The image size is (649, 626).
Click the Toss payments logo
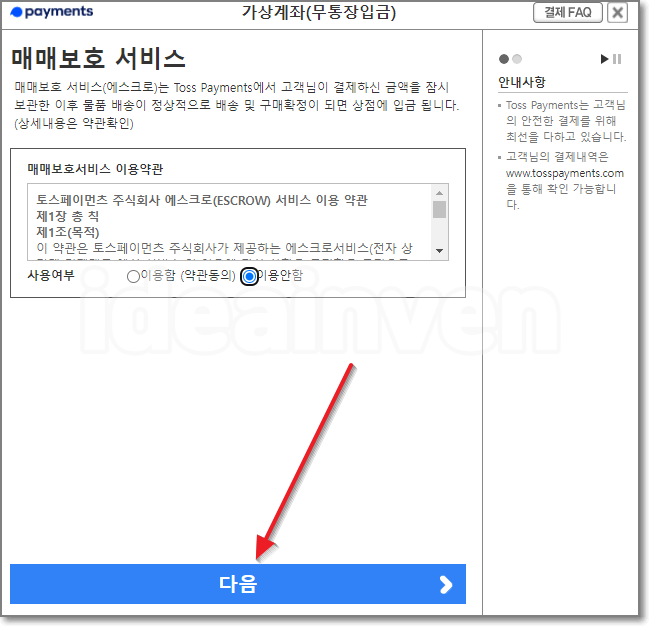pos(52,12)
